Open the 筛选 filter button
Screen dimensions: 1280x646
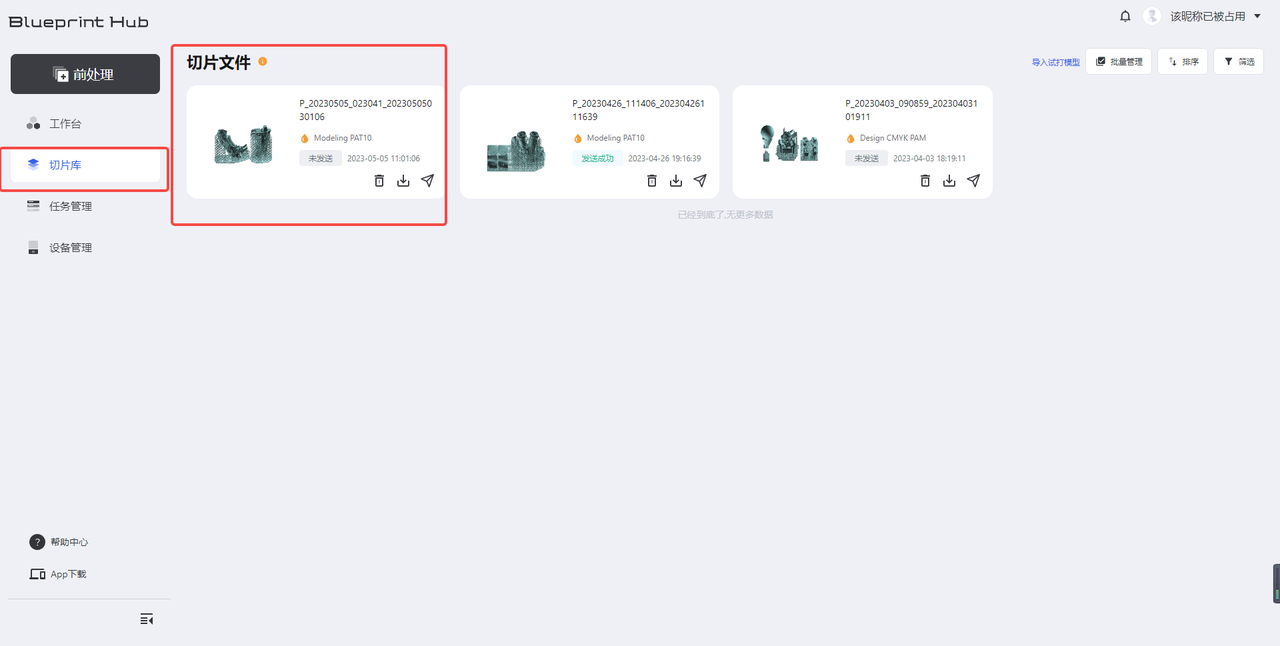tap(1238, 62)
